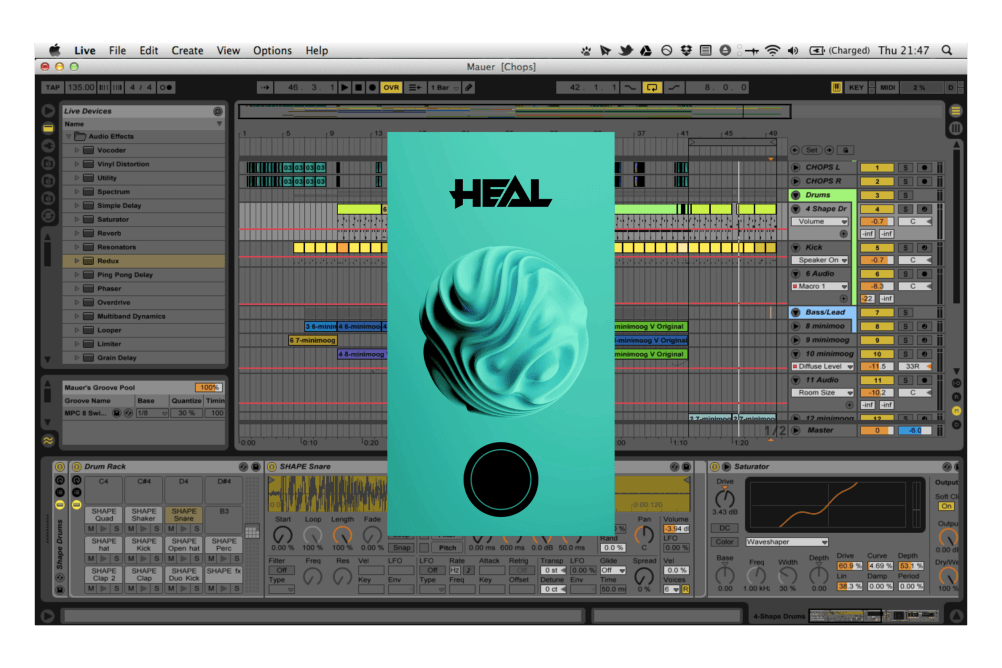The height and width of the screenshot is (668, 1002).
Task: Solo the CHOPS L track
Action: 906,167
